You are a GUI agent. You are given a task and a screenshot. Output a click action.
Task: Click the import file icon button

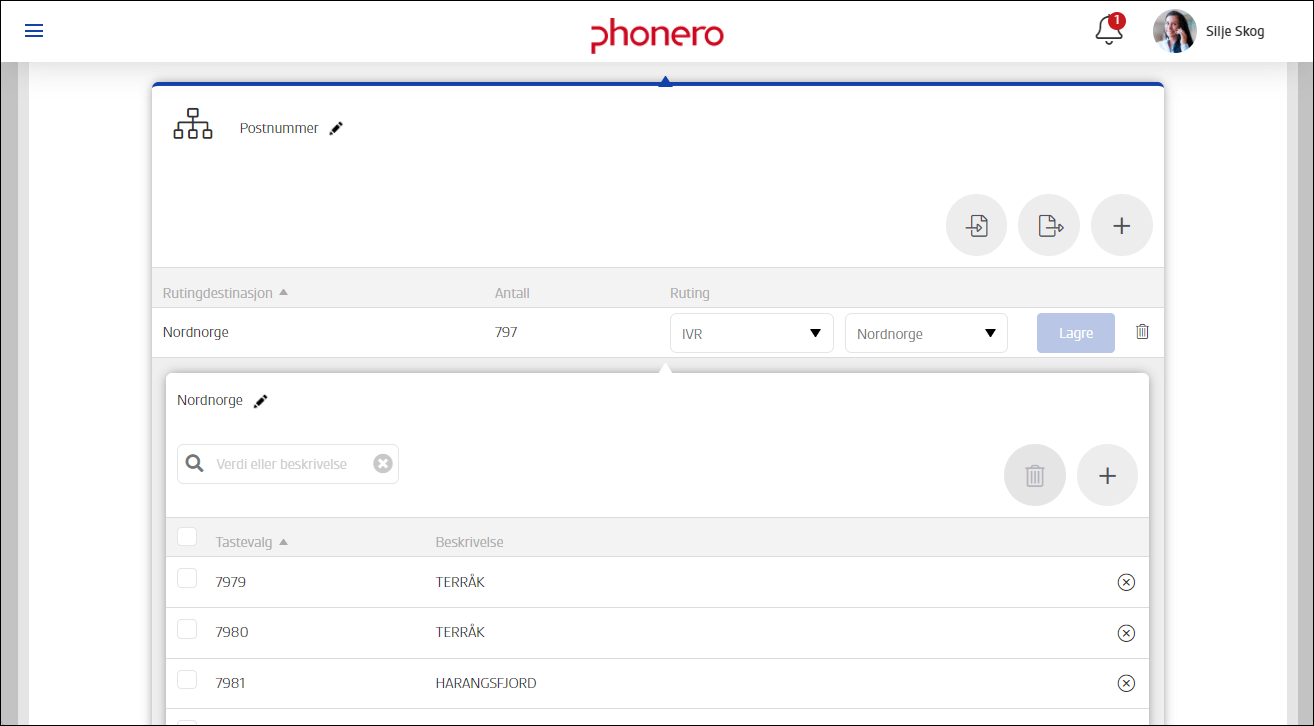[x=976, y=225]
